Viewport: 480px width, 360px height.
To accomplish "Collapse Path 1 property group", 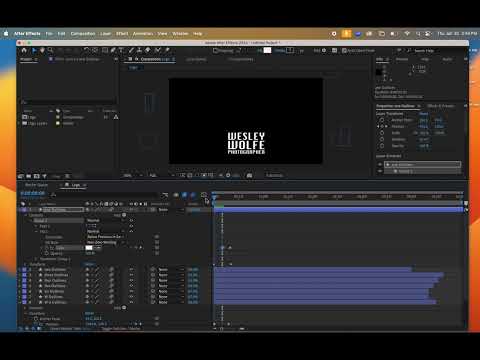I will coord(36,226).
